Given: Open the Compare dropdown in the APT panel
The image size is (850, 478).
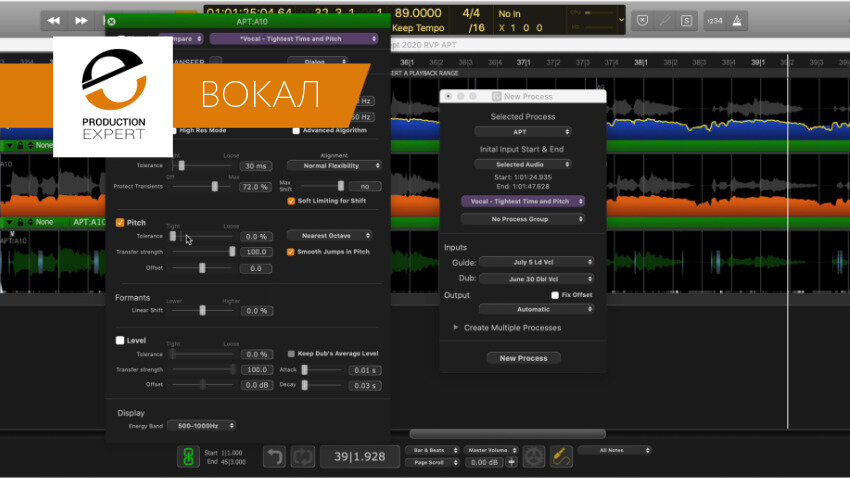Looking at the screenshot, I should click(181, 39).
